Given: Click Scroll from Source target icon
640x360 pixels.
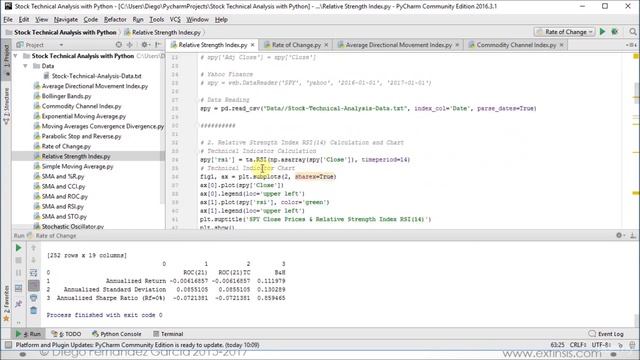Looking at the screenshot, I should [x=118, y=45].
